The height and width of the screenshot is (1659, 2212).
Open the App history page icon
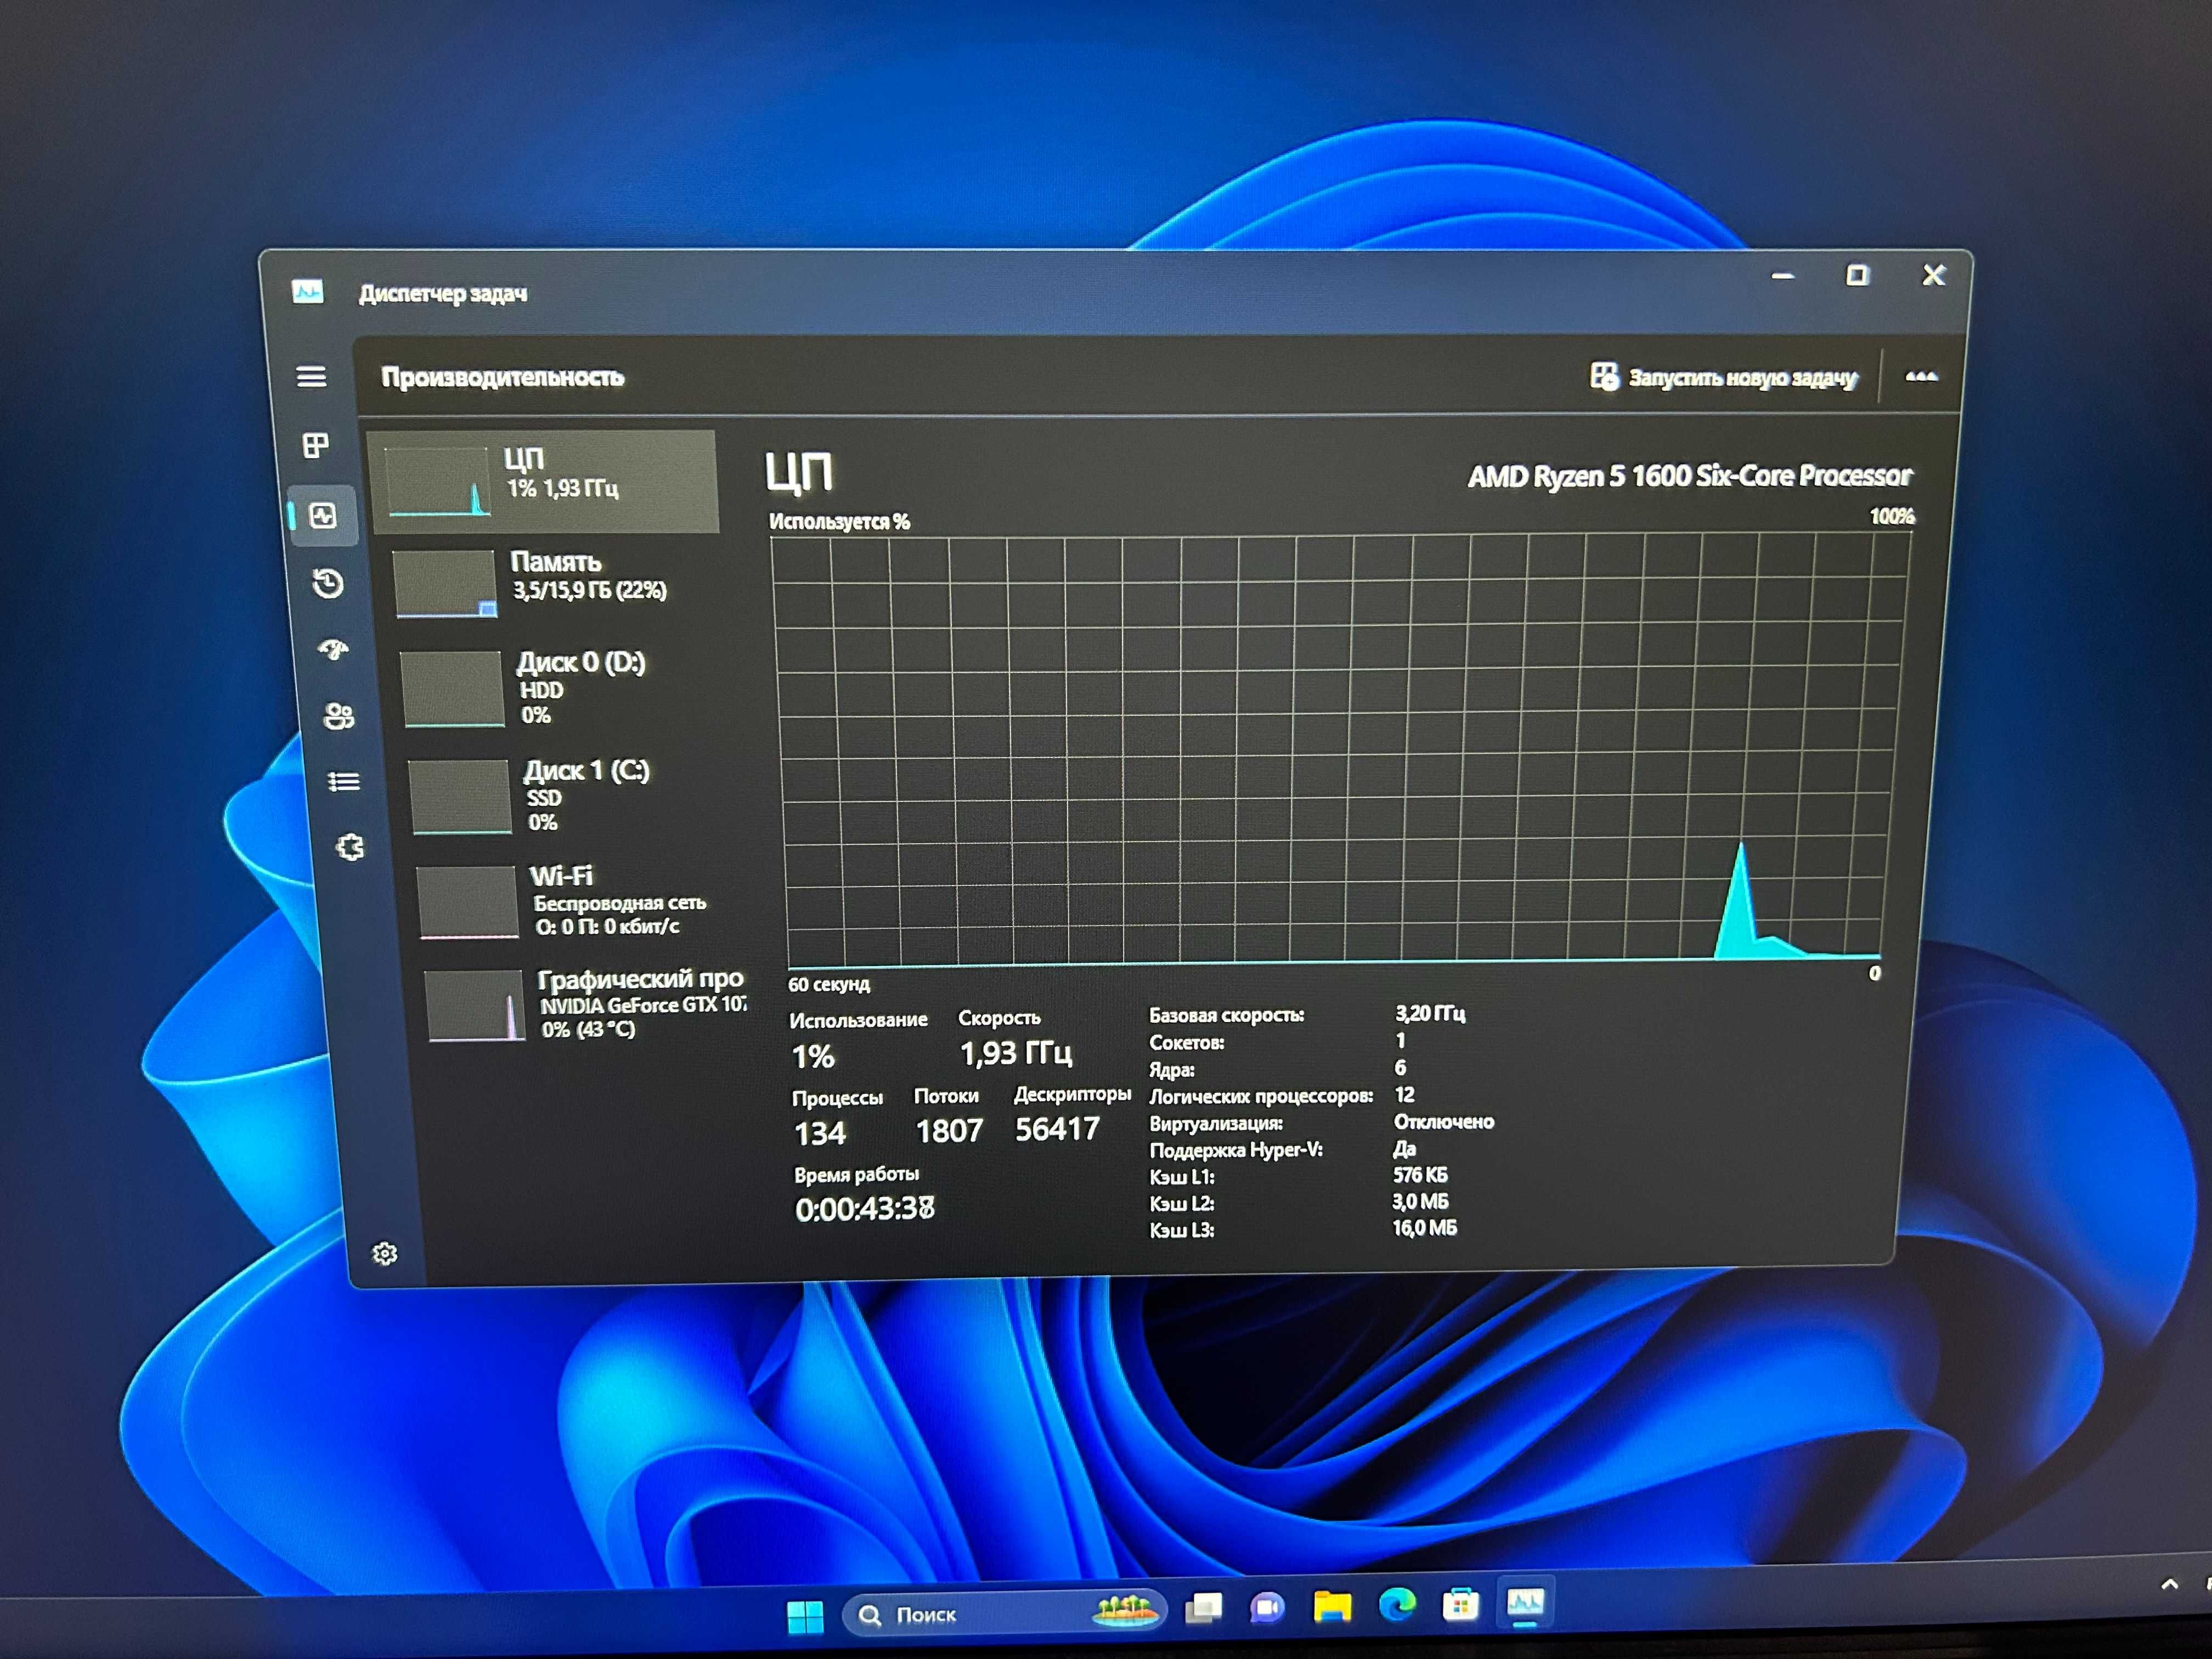click(328, 583)
